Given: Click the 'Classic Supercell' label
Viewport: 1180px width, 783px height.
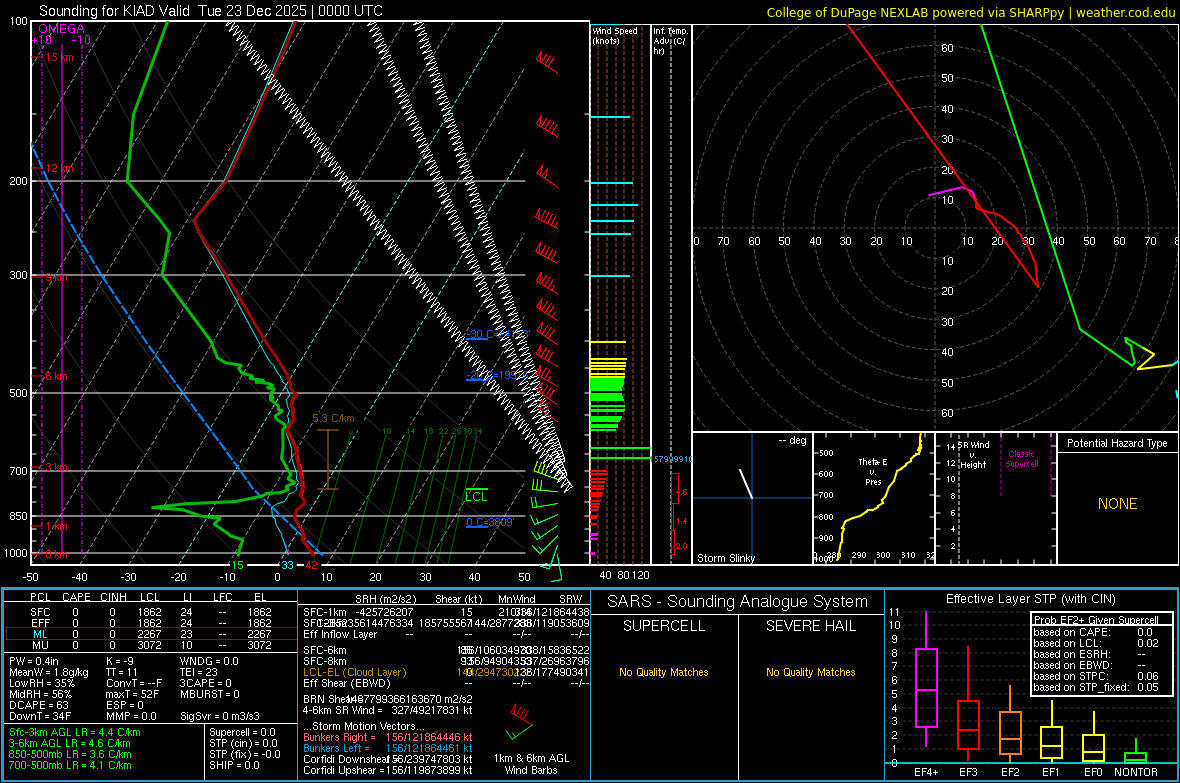Looking at the screenshot, I should (x=1022, y=459).
